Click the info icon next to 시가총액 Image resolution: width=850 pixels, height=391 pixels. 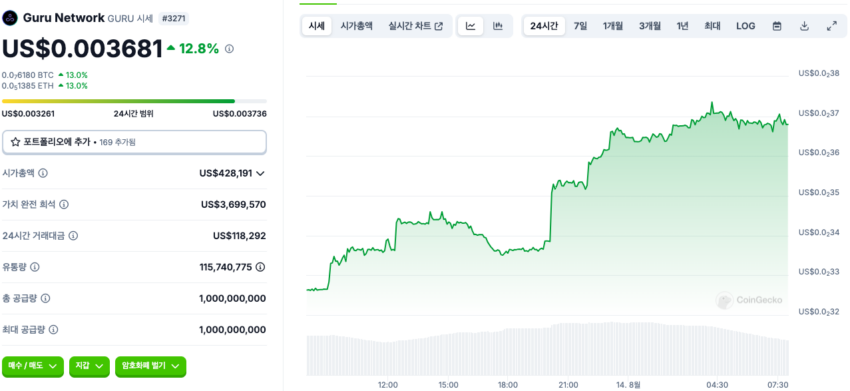43,173
